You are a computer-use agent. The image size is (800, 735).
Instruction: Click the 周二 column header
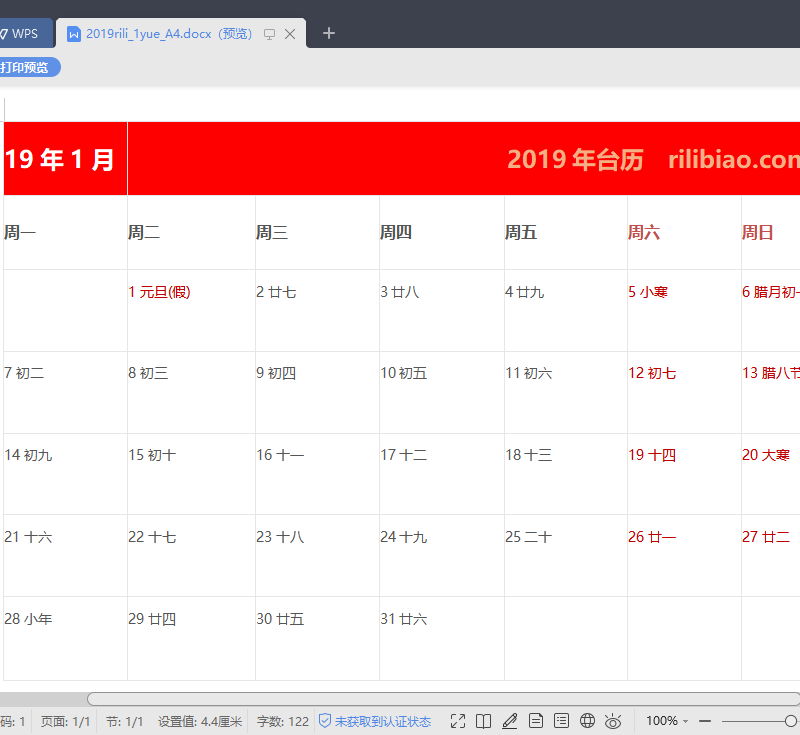coord(191,233)
